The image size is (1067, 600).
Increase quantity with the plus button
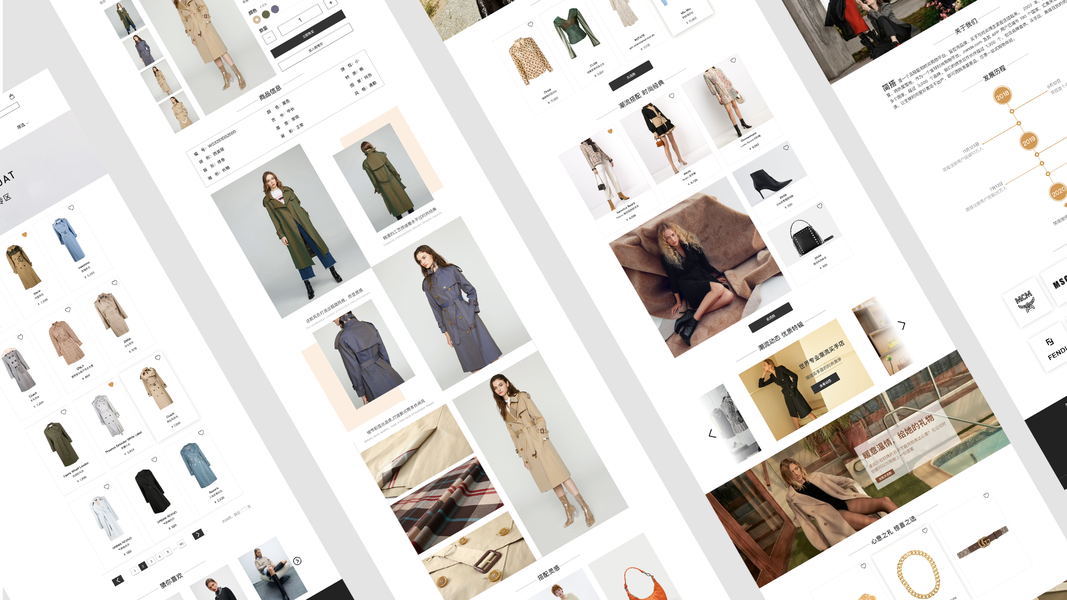331,3
